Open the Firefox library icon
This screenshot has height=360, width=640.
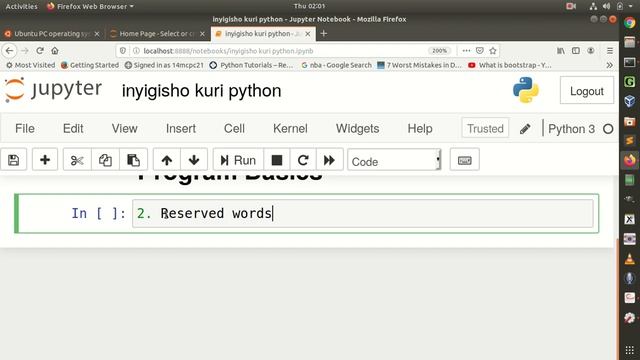pos(561,51)
